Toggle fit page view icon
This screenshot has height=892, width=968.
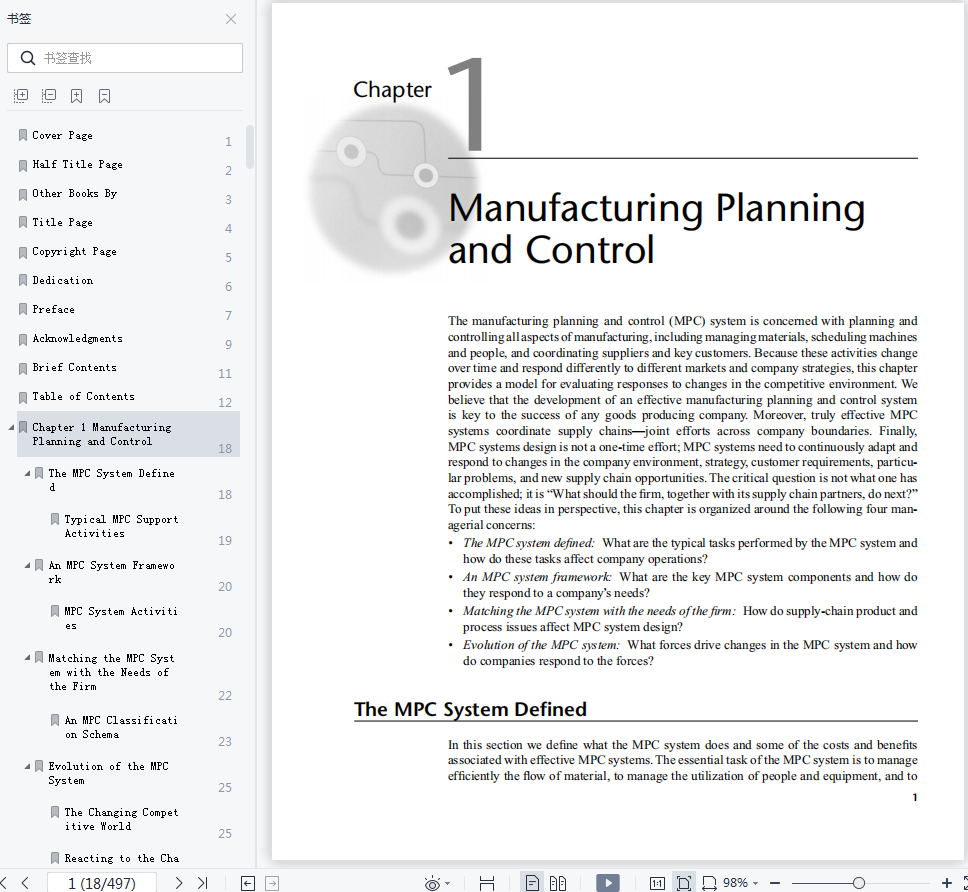pyautogui.click(x=683, y=883)
